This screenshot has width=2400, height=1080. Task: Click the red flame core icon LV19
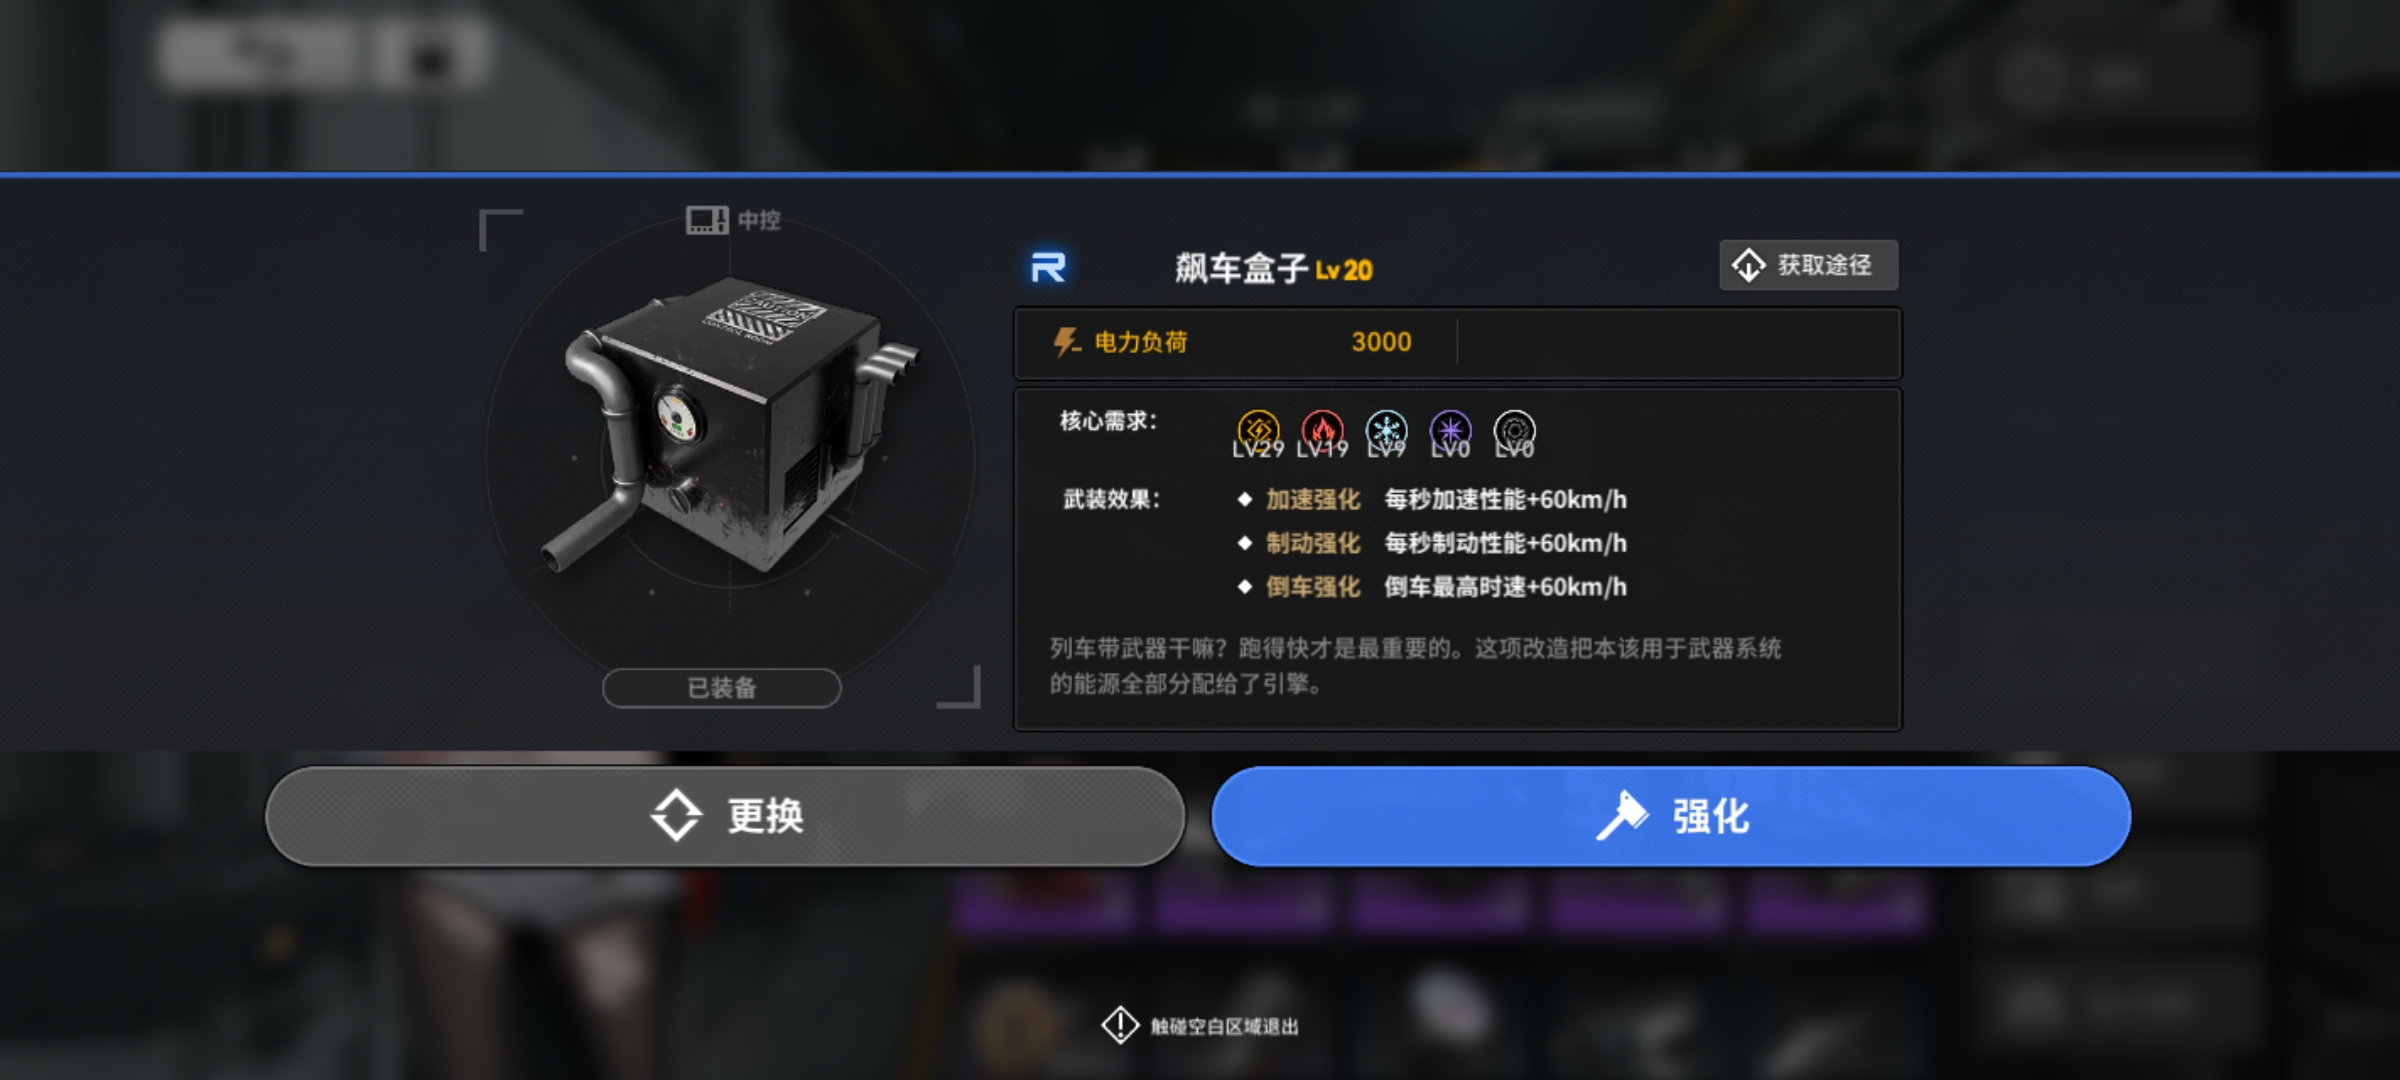point(1322,432)
